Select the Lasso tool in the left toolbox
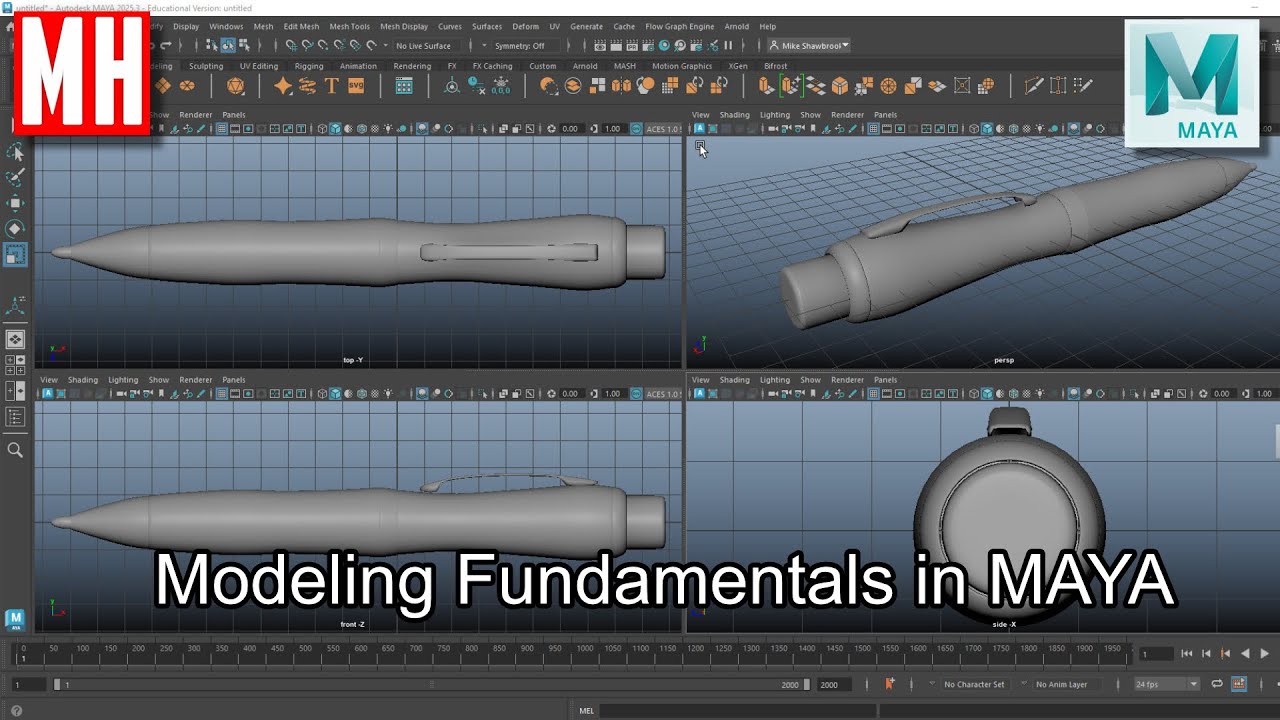The height and width of the screenshot is (720, 1280). [x=16, y=152]
